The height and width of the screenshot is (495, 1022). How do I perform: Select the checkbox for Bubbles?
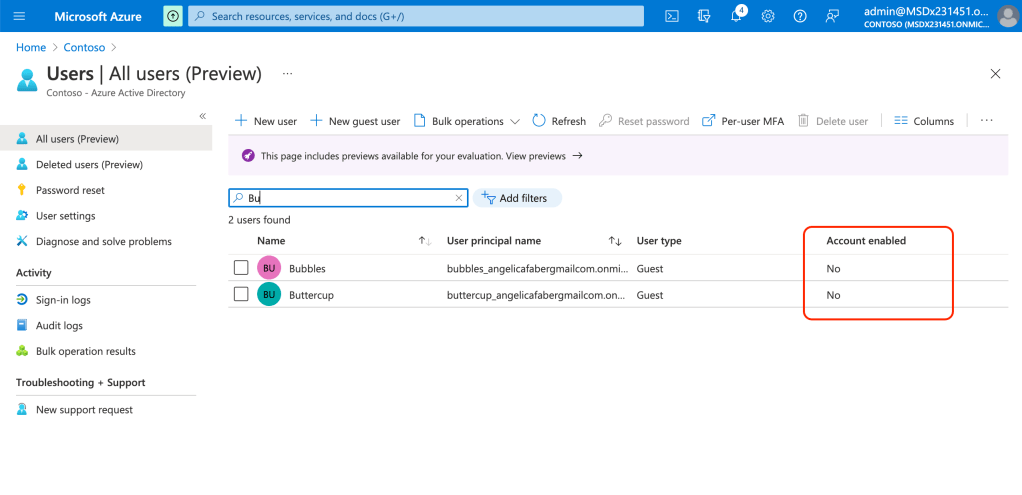click(241, 268)
